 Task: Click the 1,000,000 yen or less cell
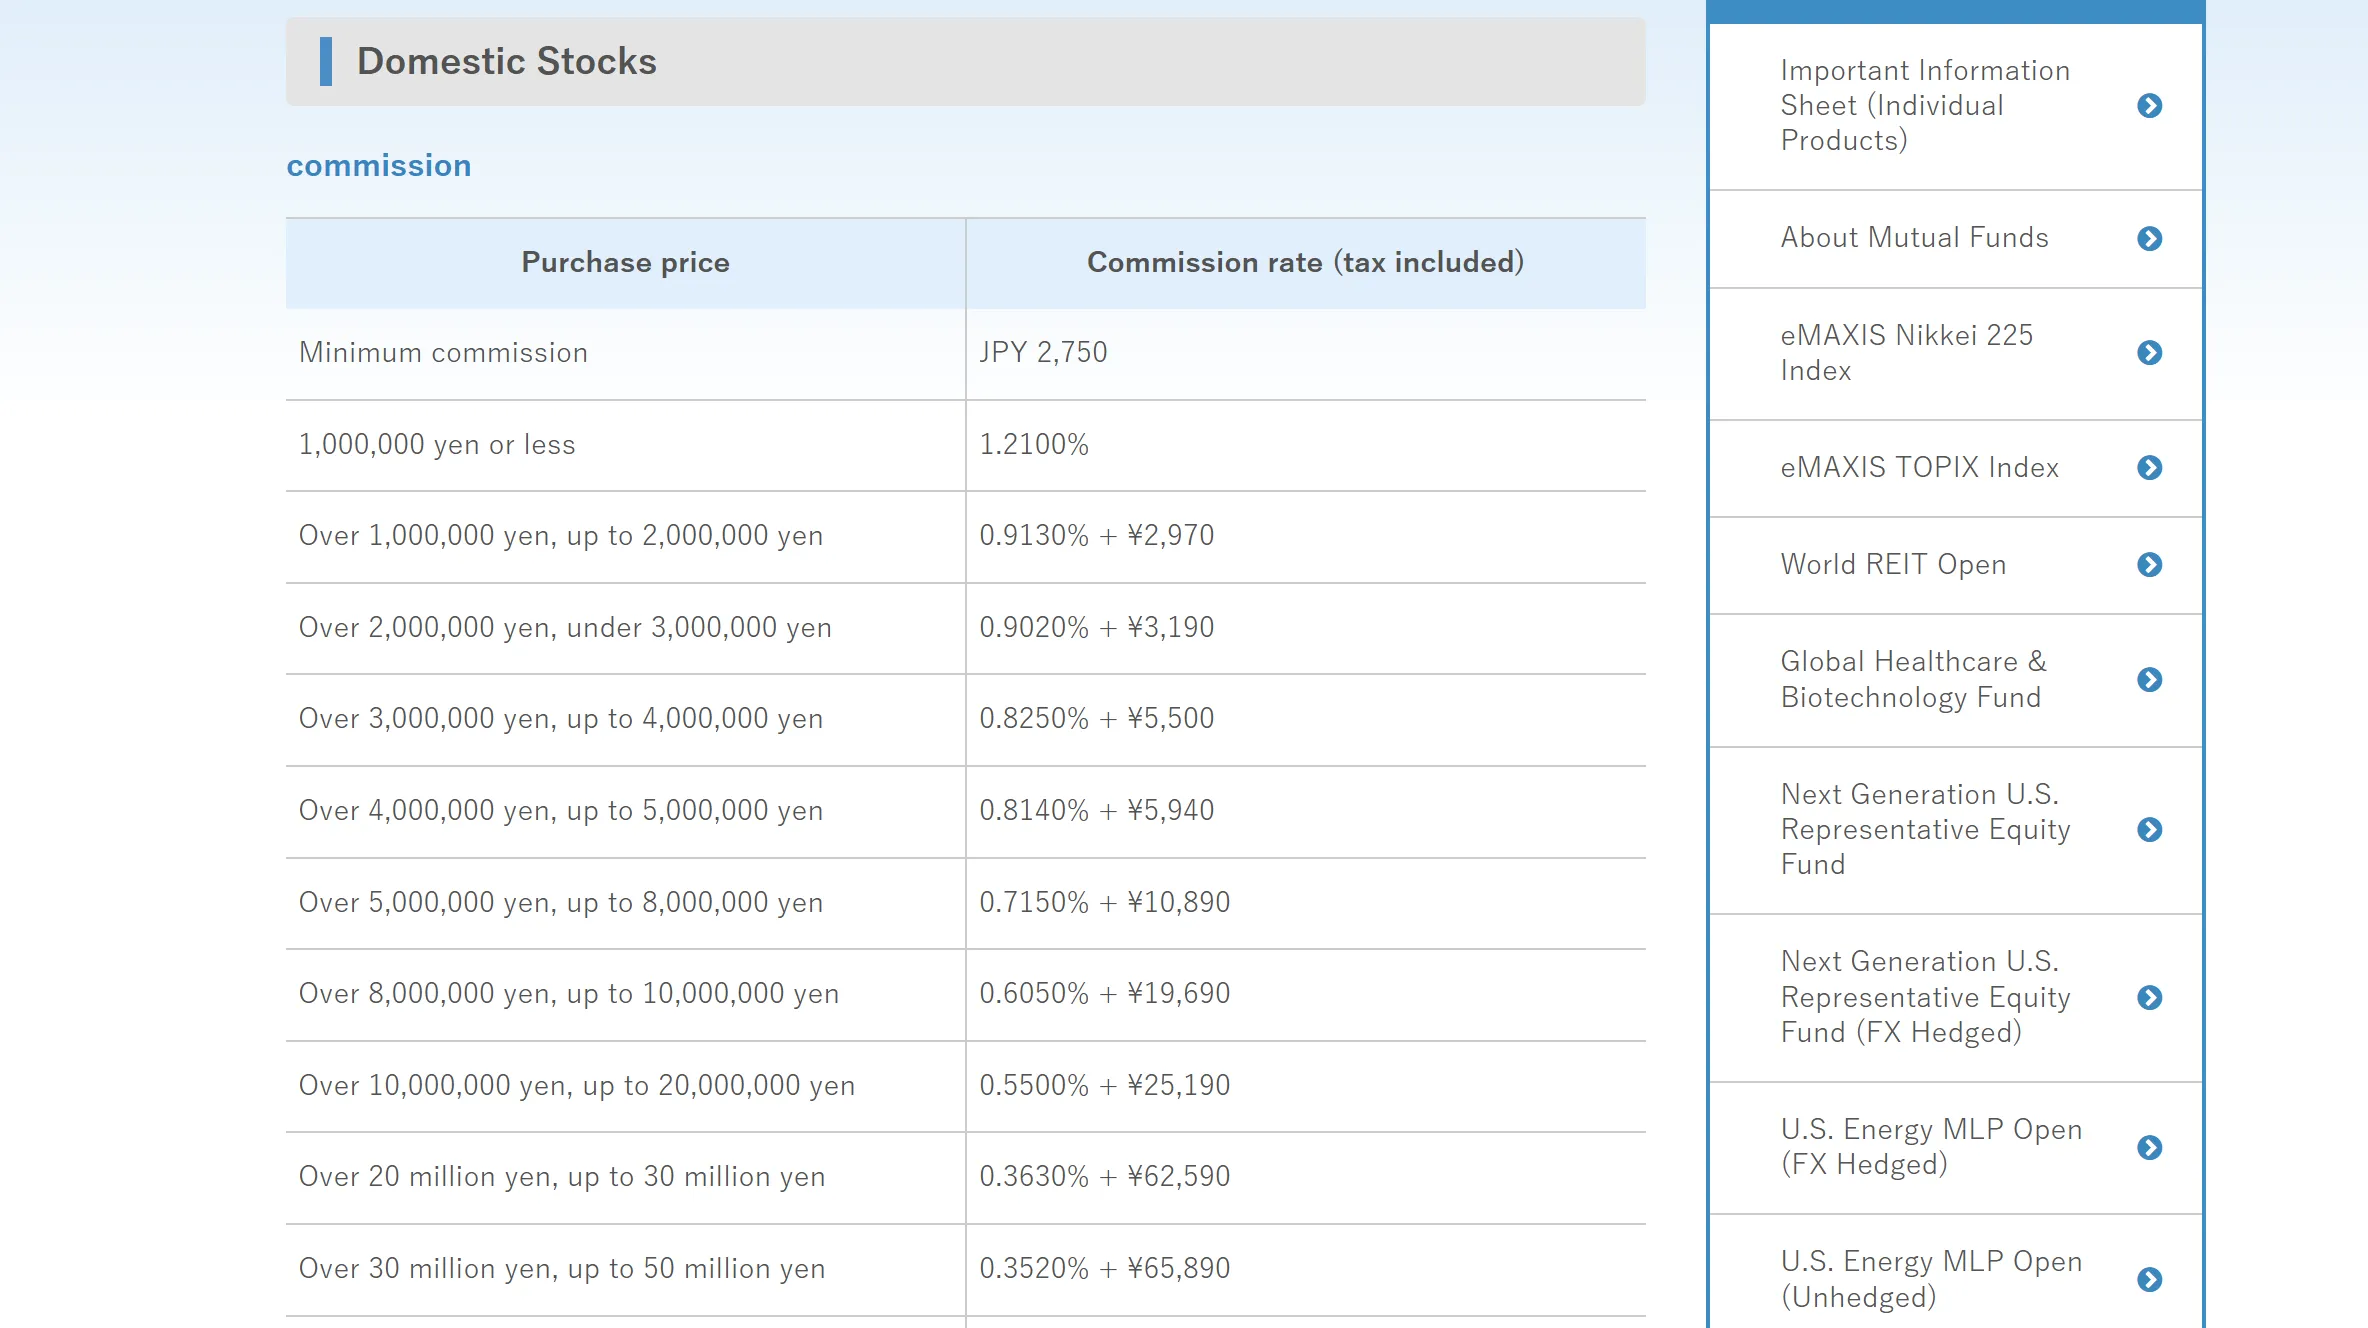[437, 445]
